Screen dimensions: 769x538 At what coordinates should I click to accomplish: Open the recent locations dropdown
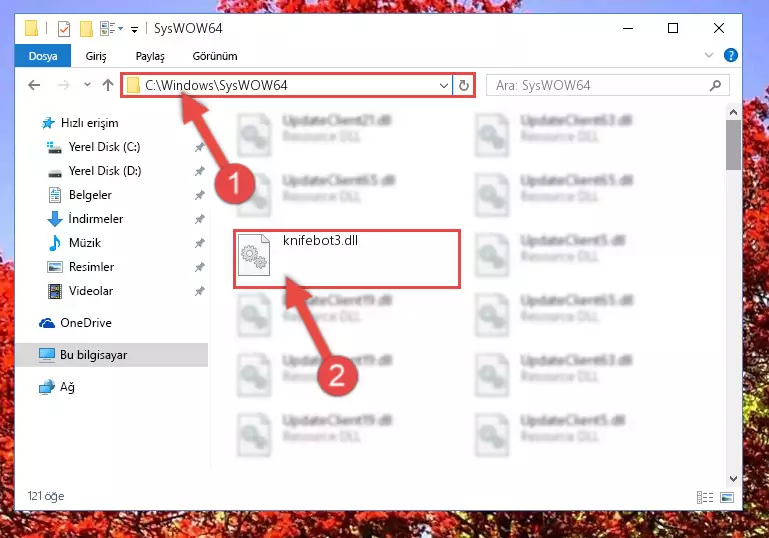pyautogui.click(x=87, y=85)
